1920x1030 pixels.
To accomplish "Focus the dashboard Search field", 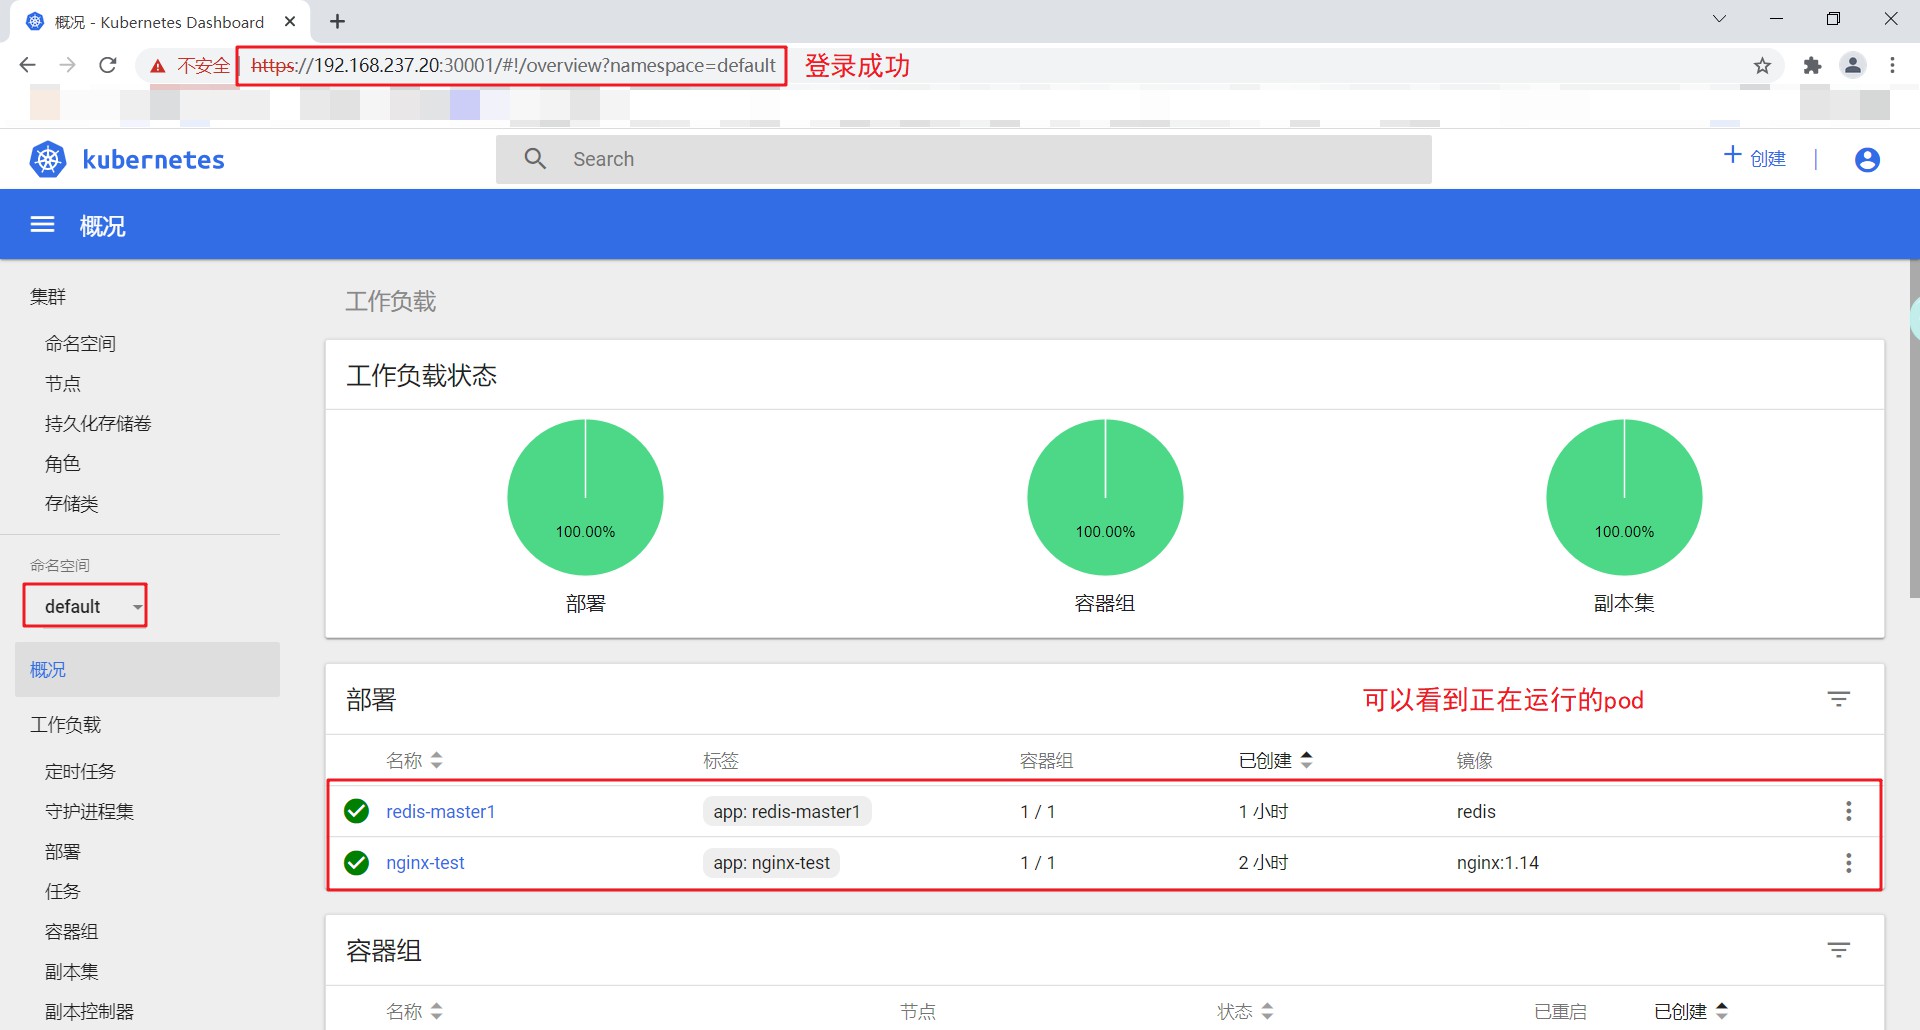I will (x=964, y=159).
